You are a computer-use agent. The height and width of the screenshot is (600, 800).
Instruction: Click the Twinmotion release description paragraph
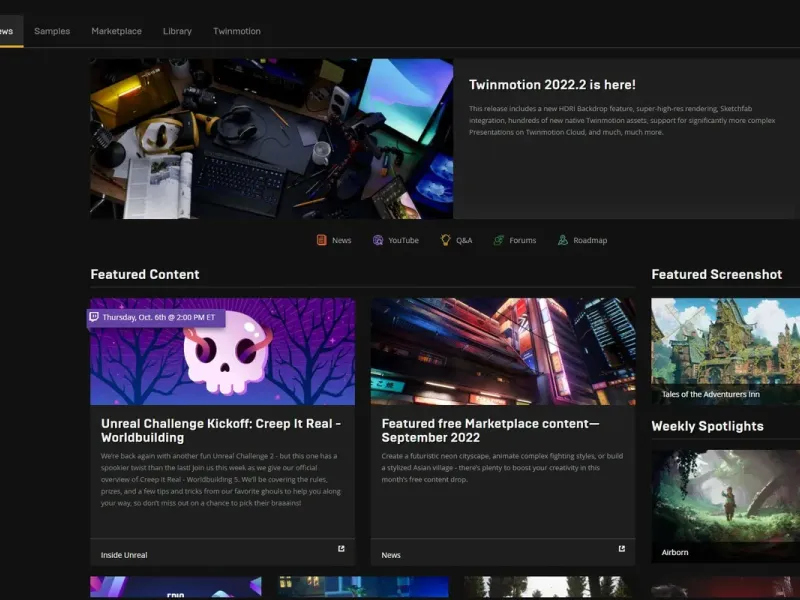(x=622, y=120)
